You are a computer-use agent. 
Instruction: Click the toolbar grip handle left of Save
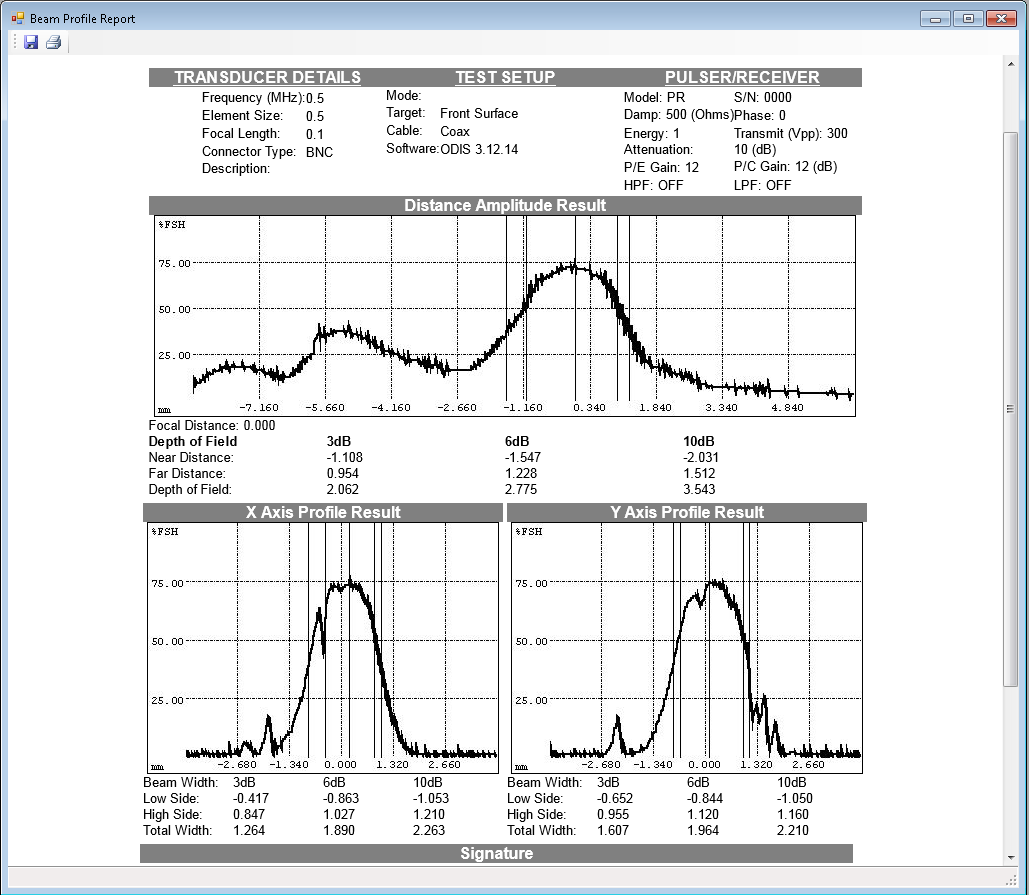(15, 42)
